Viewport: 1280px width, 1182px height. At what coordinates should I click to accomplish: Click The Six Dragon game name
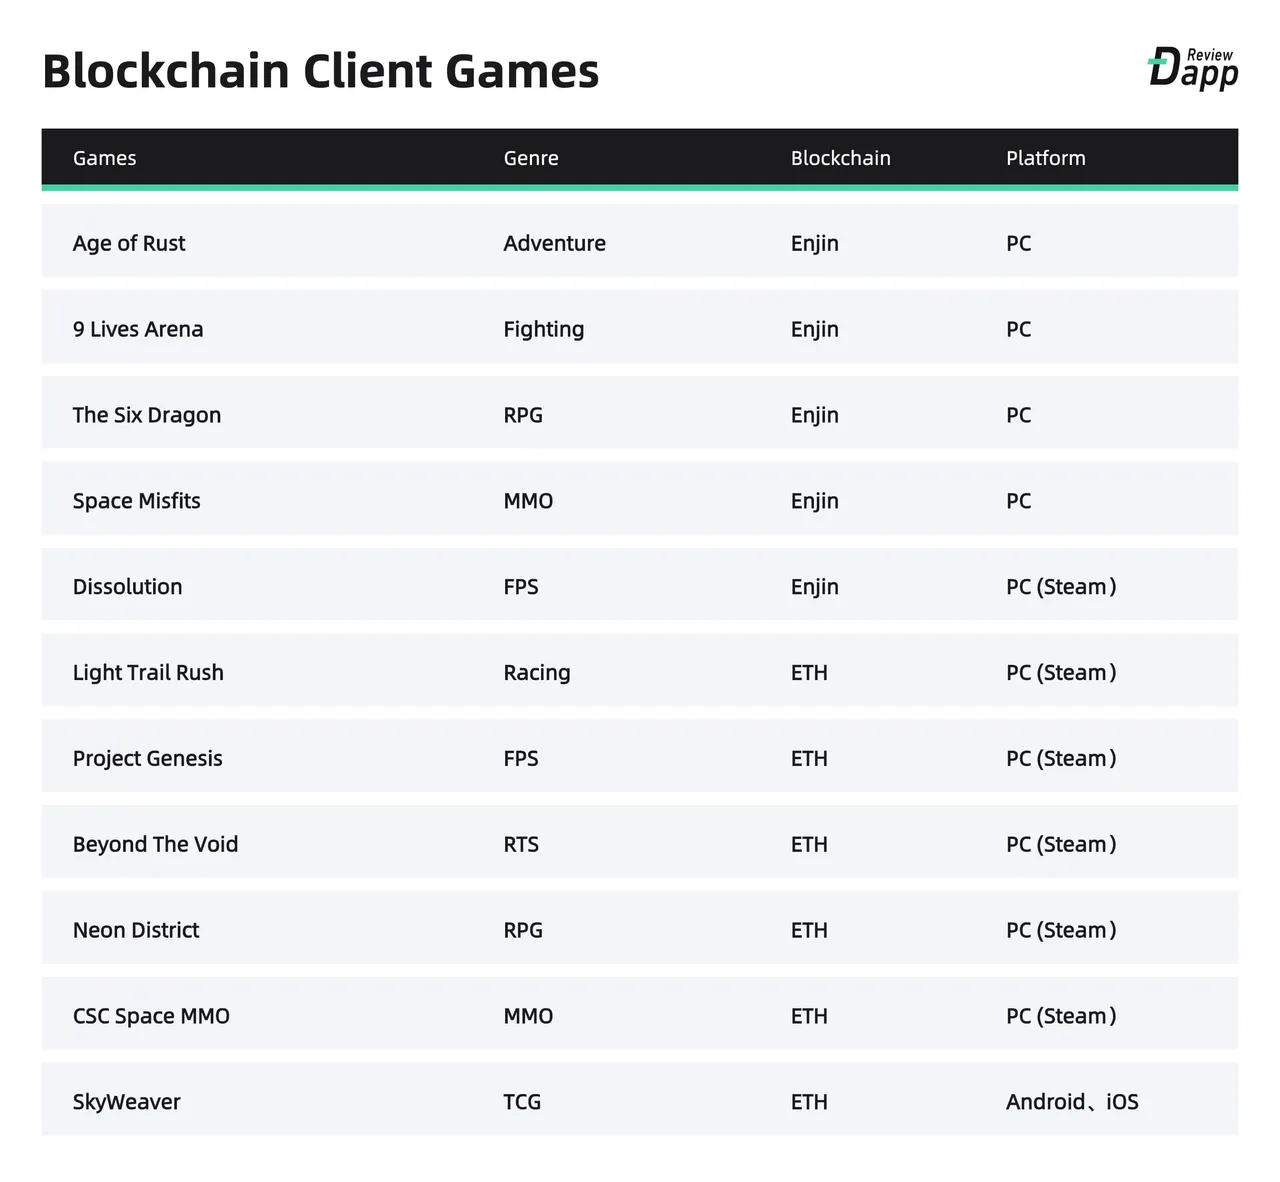tap(147, 415)
